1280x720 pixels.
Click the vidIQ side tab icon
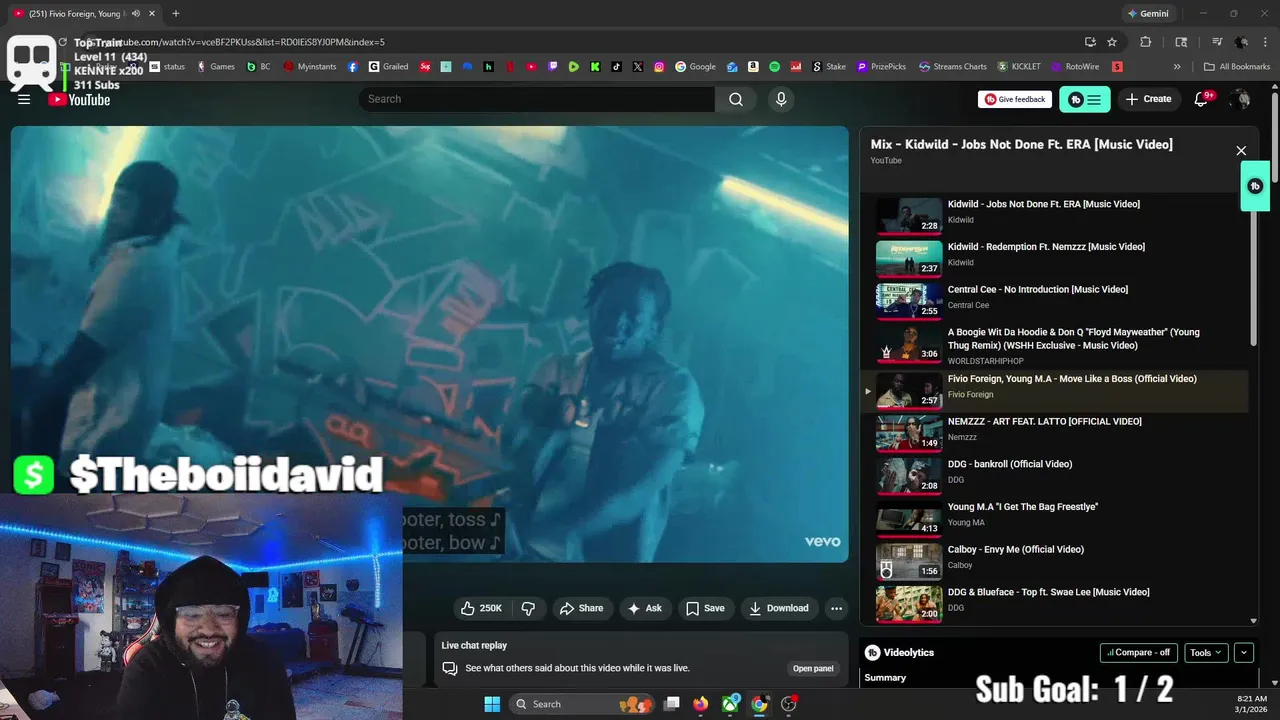coord(1255,186)
